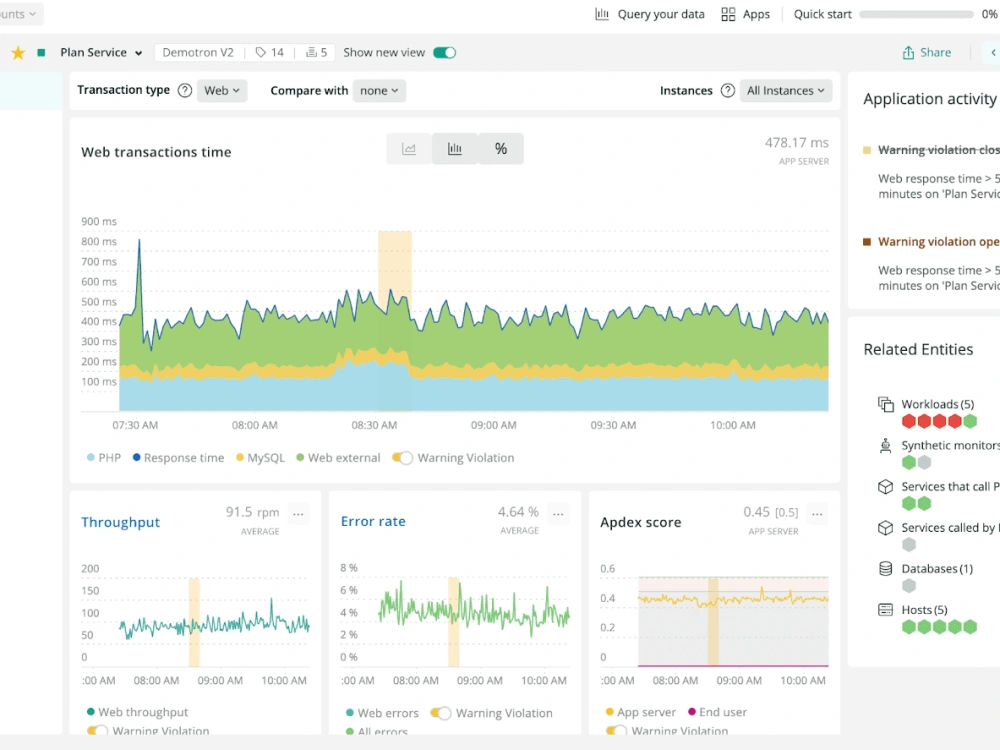Click the favorite star icon

coord(18,52)
